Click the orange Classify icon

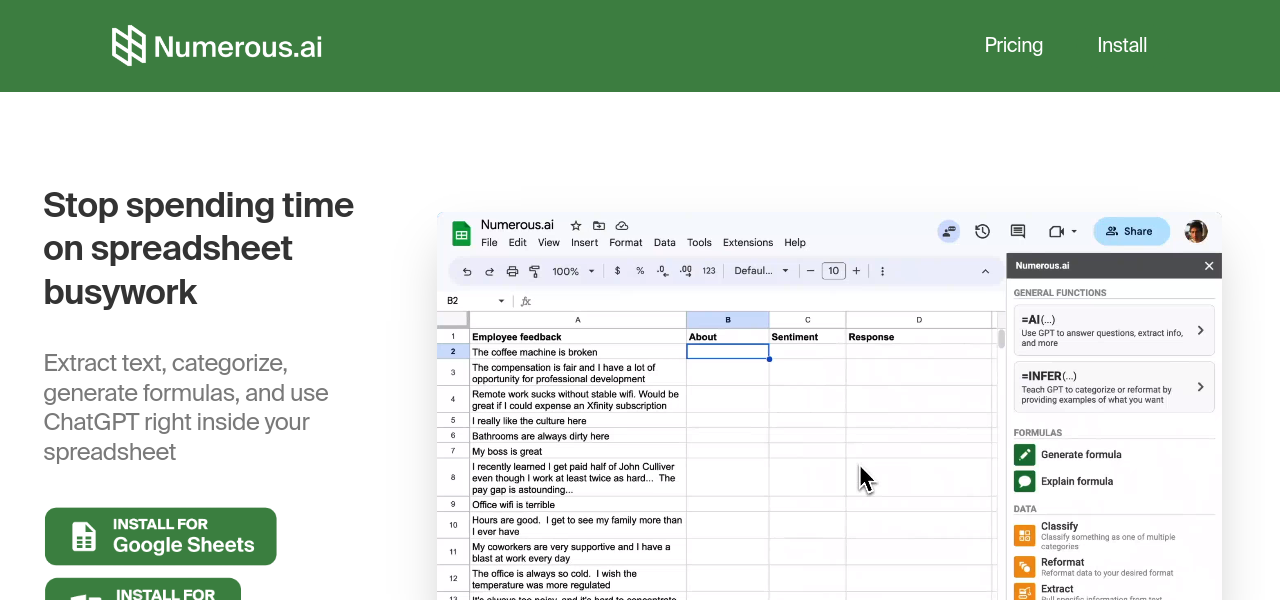[x=1024, y=535]
